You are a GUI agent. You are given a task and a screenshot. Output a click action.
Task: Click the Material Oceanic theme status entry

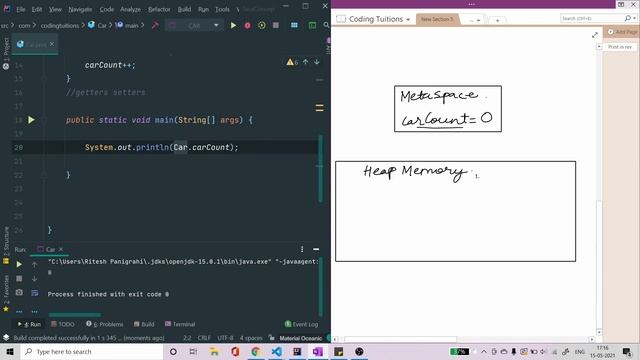click(x=301, y=338)
